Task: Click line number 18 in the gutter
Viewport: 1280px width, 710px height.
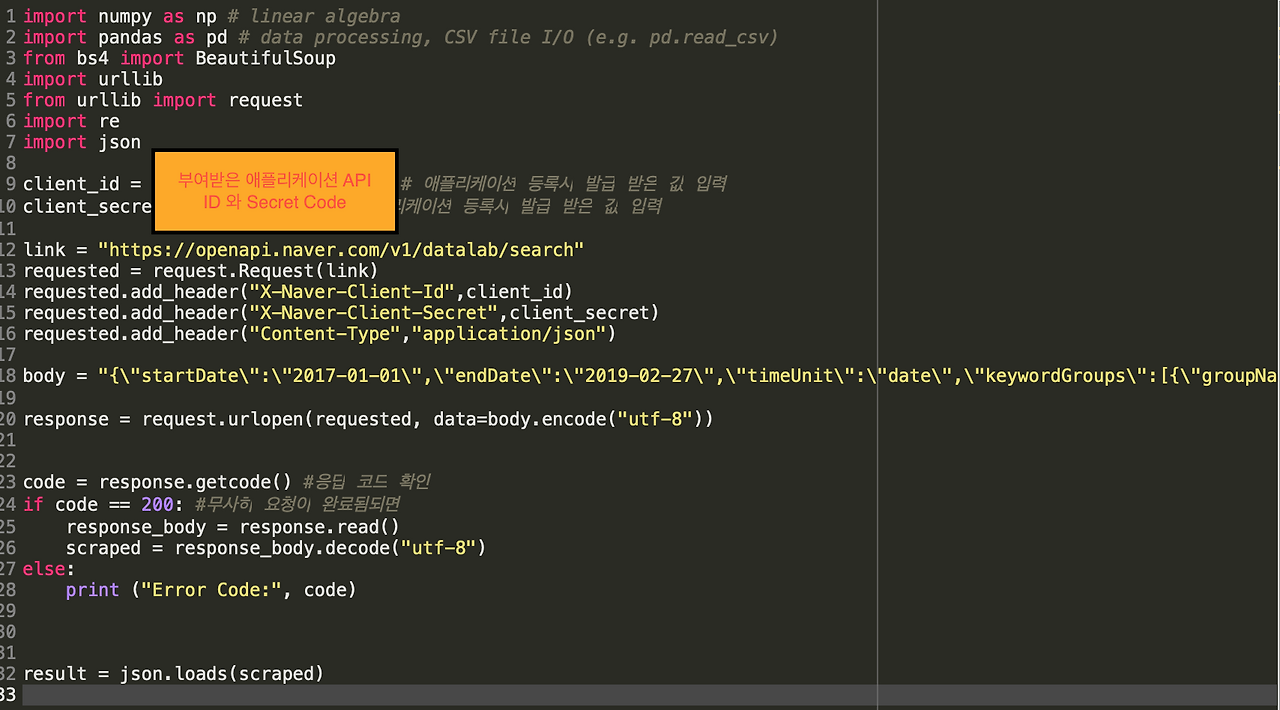Action: (x=7, y=376)
